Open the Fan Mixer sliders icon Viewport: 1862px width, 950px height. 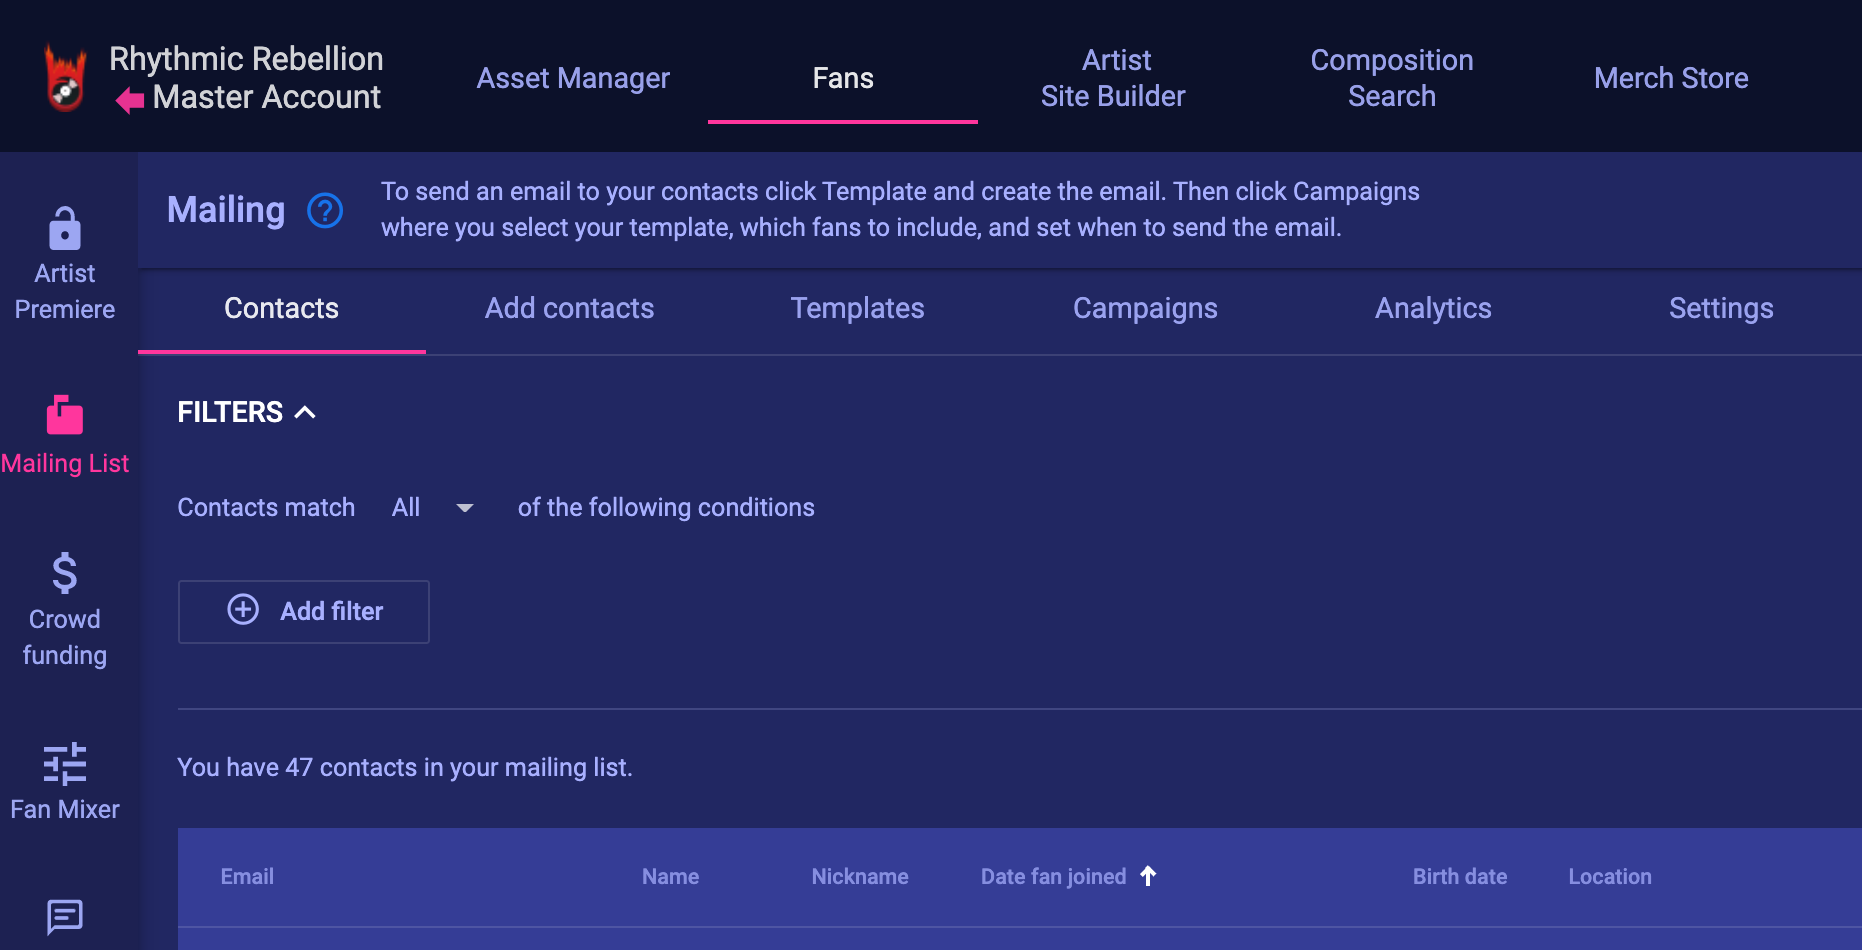pyautogui.click(x=65, y=764)
